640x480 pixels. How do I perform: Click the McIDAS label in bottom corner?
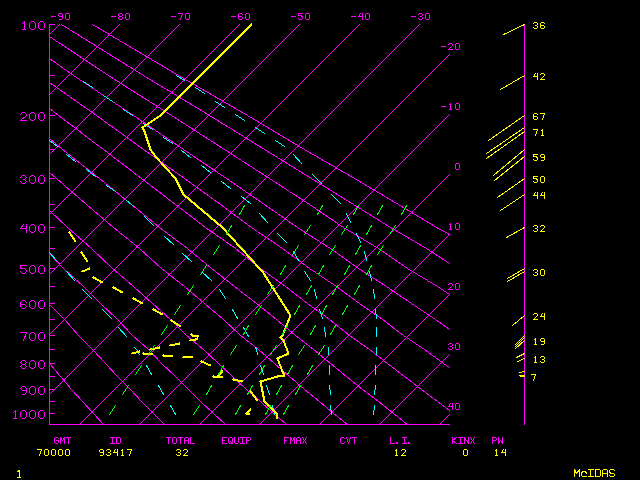point(593,472)
